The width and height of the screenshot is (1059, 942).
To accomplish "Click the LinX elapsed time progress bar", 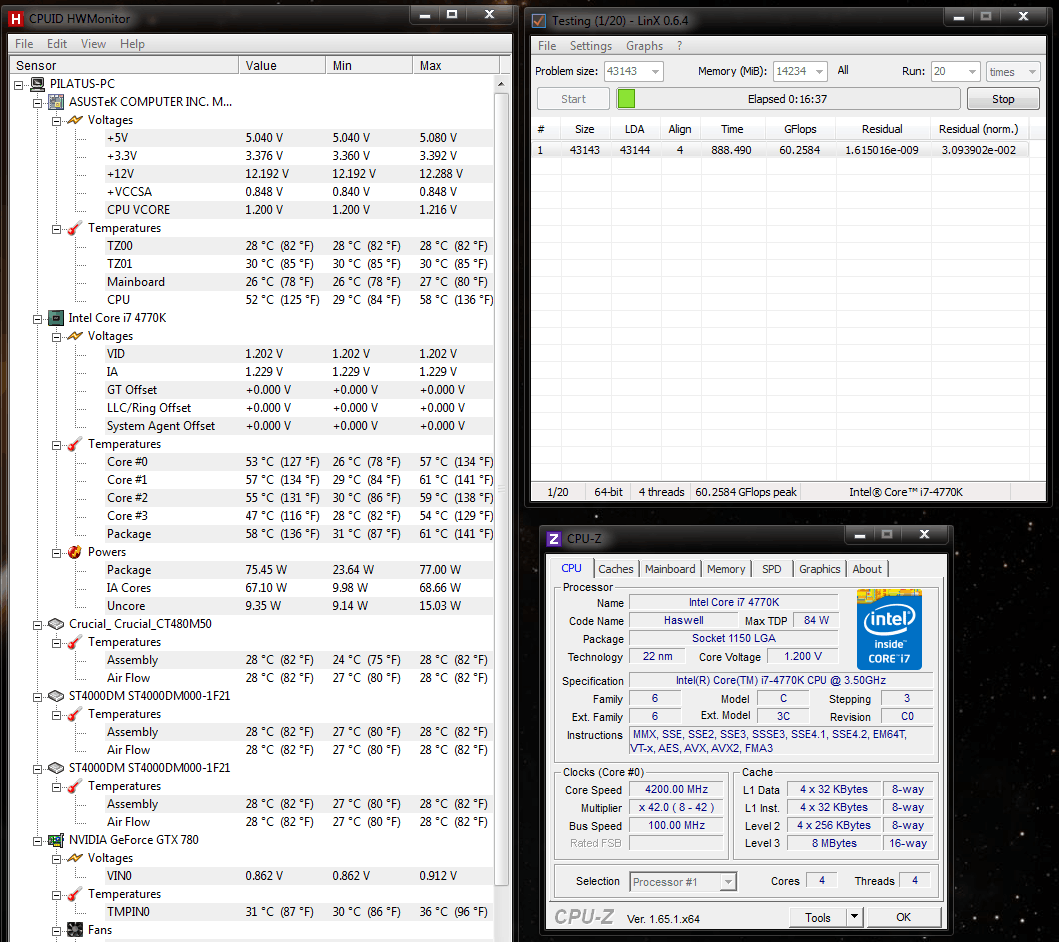I will tap(787, 99).
